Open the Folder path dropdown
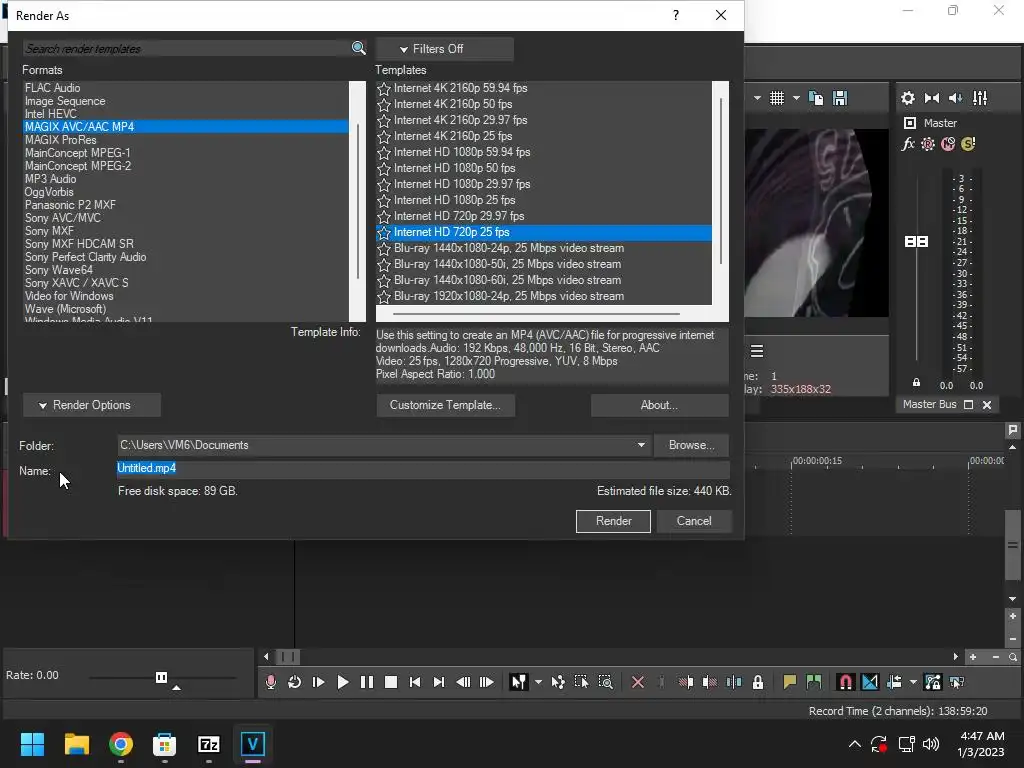This screenshot has width=1024, height=768. 641,445
